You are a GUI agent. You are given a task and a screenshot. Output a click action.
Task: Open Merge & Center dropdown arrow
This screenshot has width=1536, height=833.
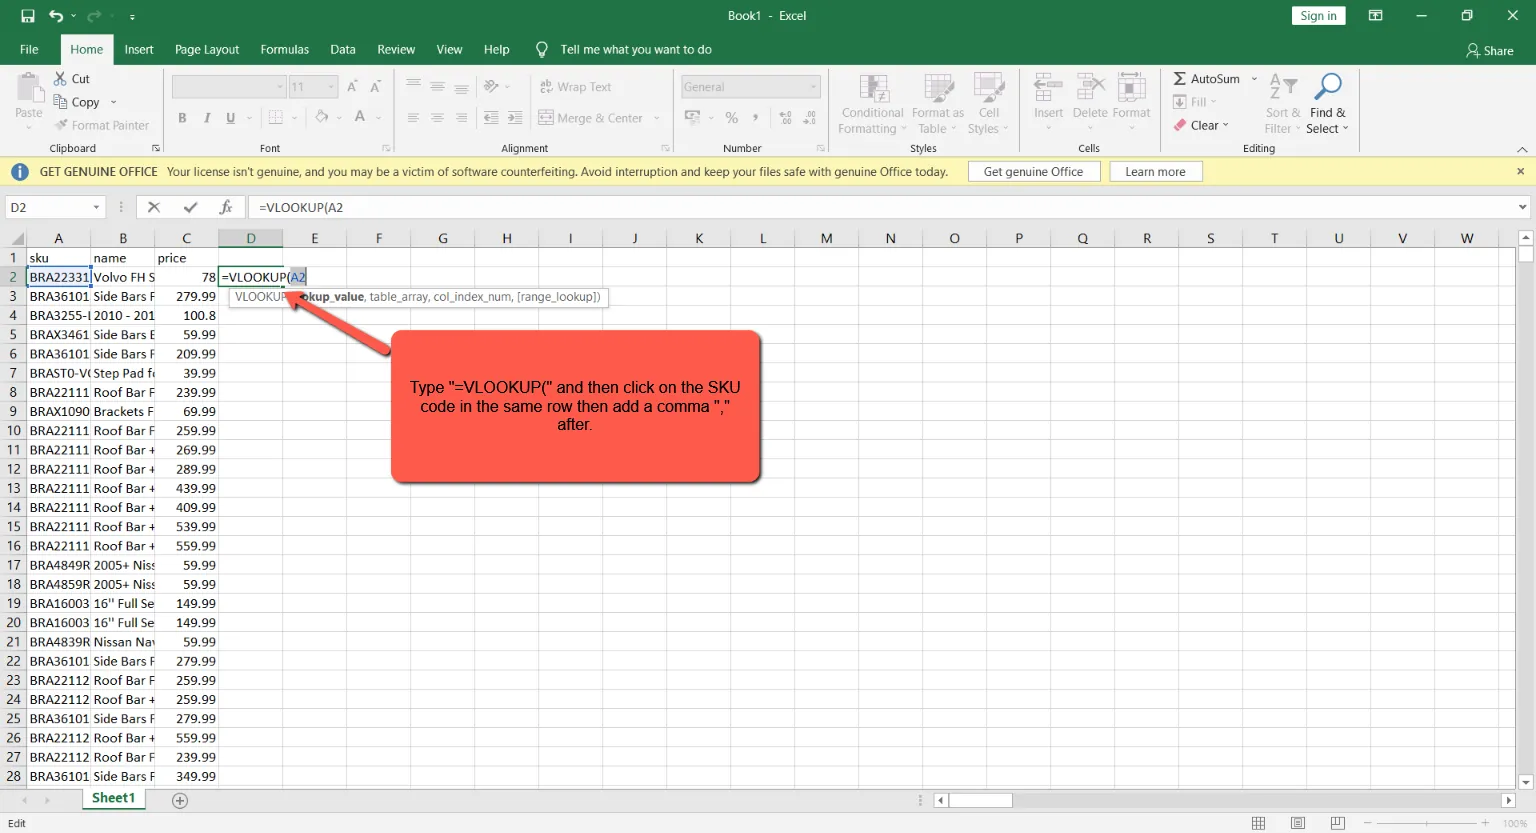click(x=657, y=118)
